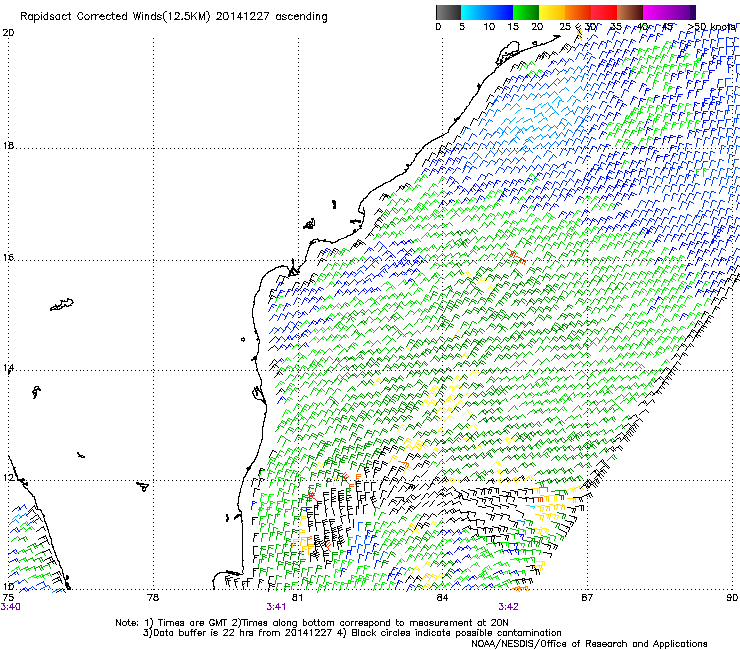
Task: Click the "5" label under the color bar
Action: 462,27
